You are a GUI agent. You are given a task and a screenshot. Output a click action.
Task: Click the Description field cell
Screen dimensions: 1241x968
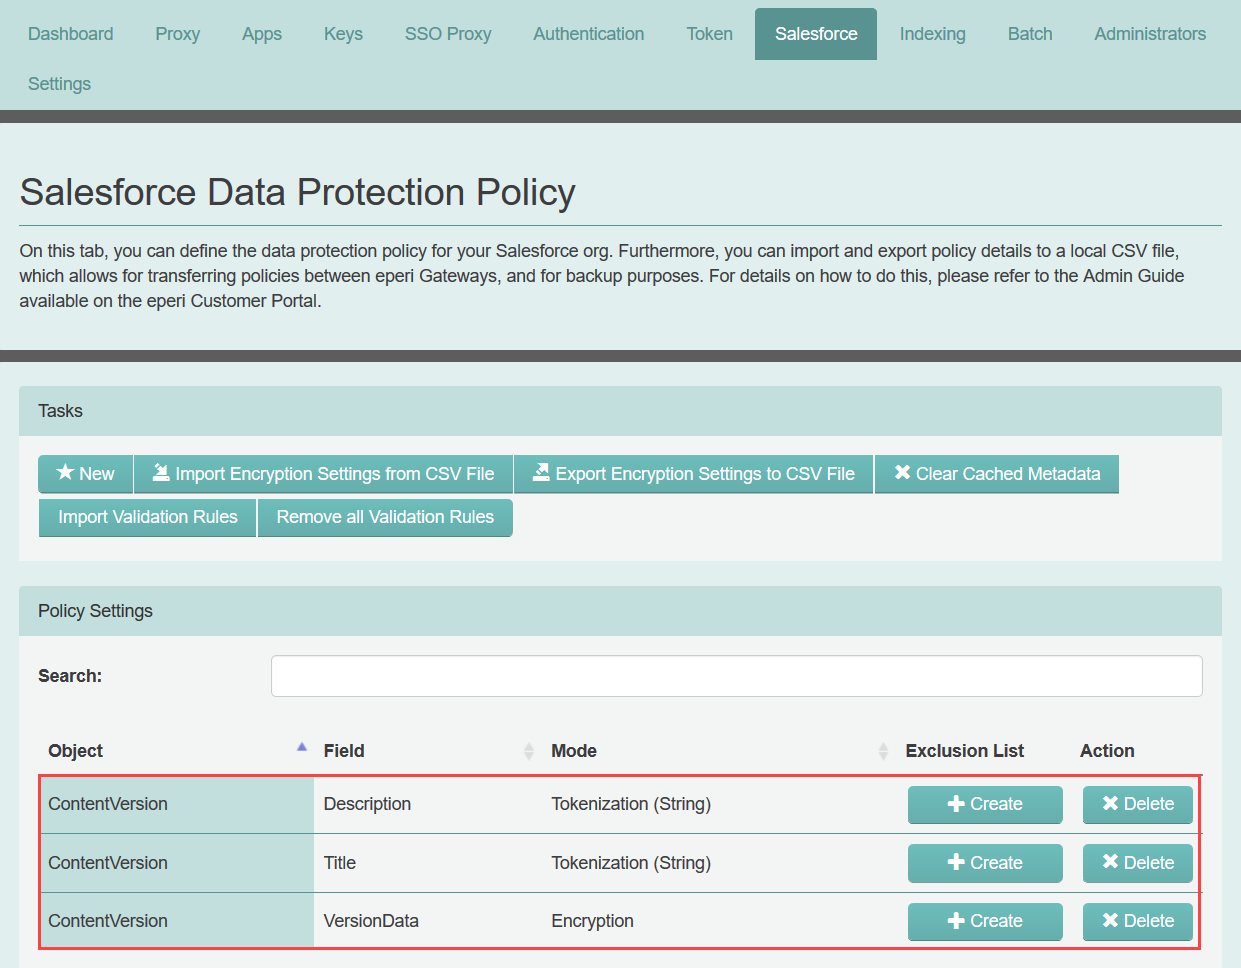tap(367, 804)
